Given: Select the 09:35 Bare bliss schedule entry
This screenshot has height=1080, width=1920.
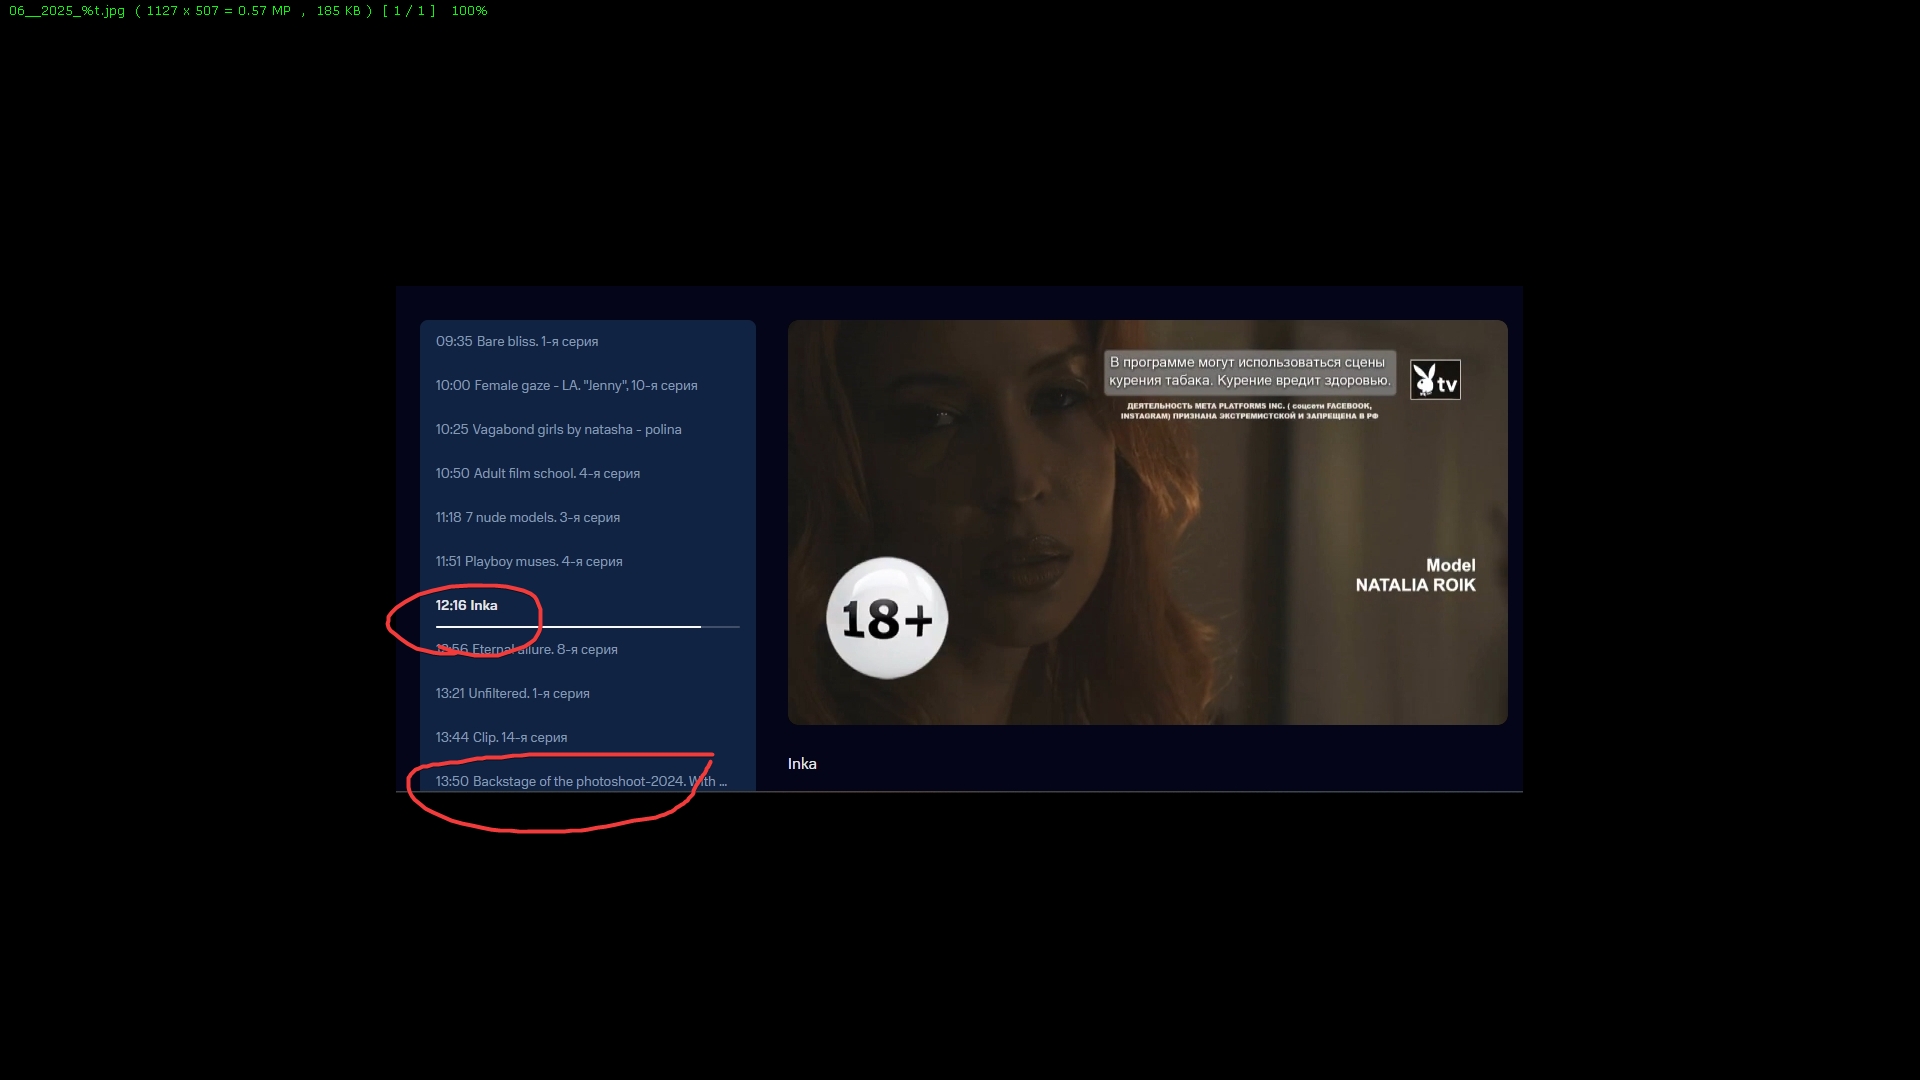Looking at the screenshot, I should [517, 341].
